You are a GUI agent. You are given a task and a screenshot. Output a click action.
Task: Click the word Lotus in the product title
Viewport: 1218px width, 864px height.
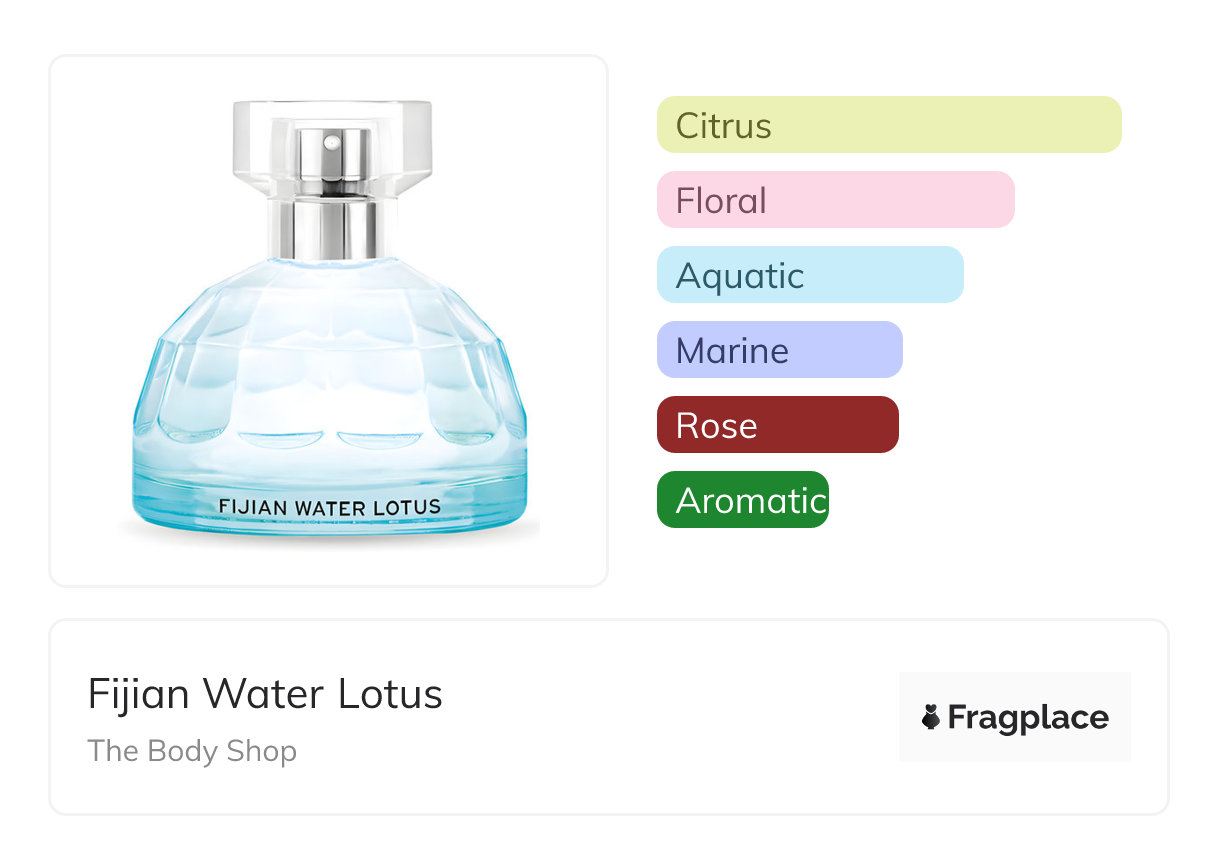click(x=390, y=694)
